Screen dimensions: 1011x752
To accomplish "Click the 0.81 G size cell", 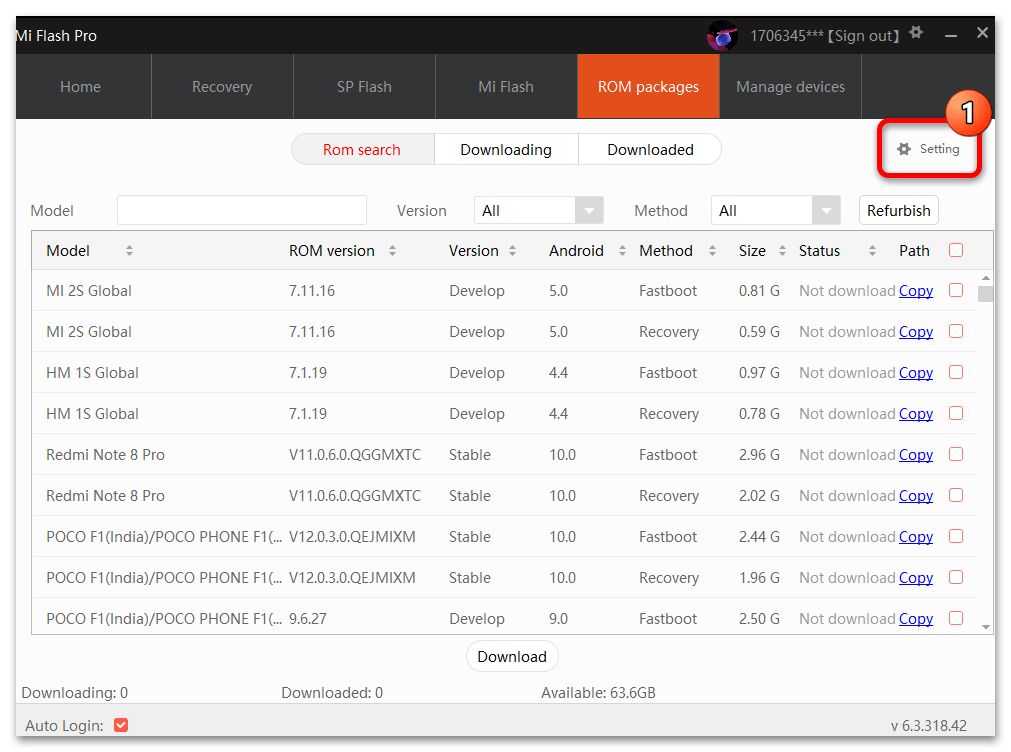I will [x=759, y=291].
